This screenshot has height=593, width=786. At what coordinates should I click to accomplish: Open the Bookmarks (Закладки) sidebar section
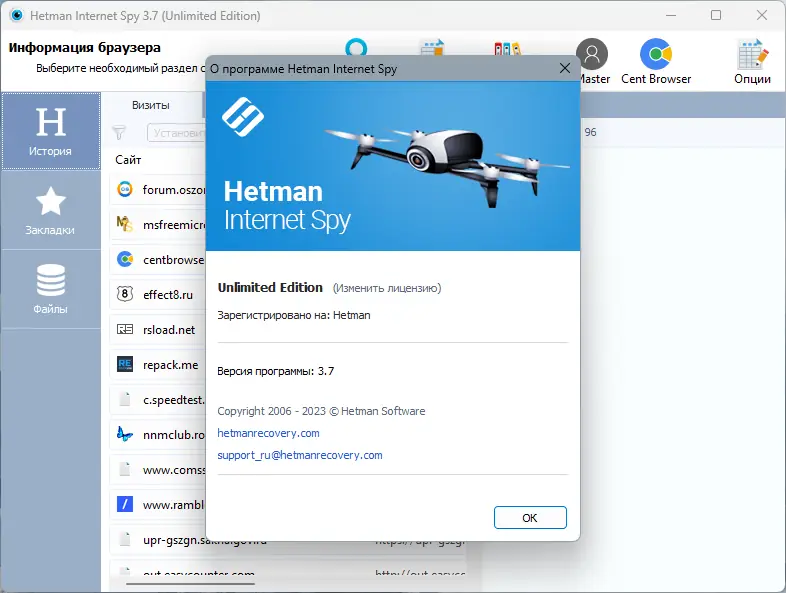pos(51,211)
